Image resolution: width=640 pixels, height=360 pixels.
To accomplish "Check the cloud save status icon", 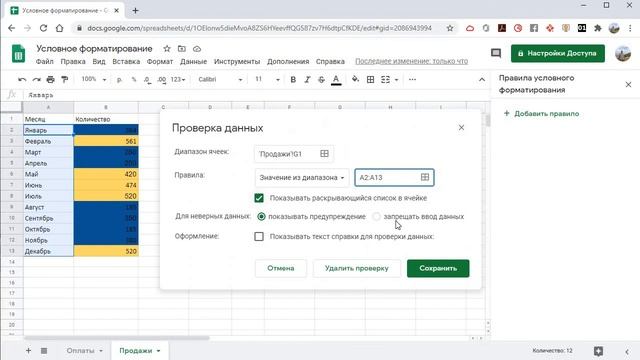I will pyautogui.click(x=197, y=49).
